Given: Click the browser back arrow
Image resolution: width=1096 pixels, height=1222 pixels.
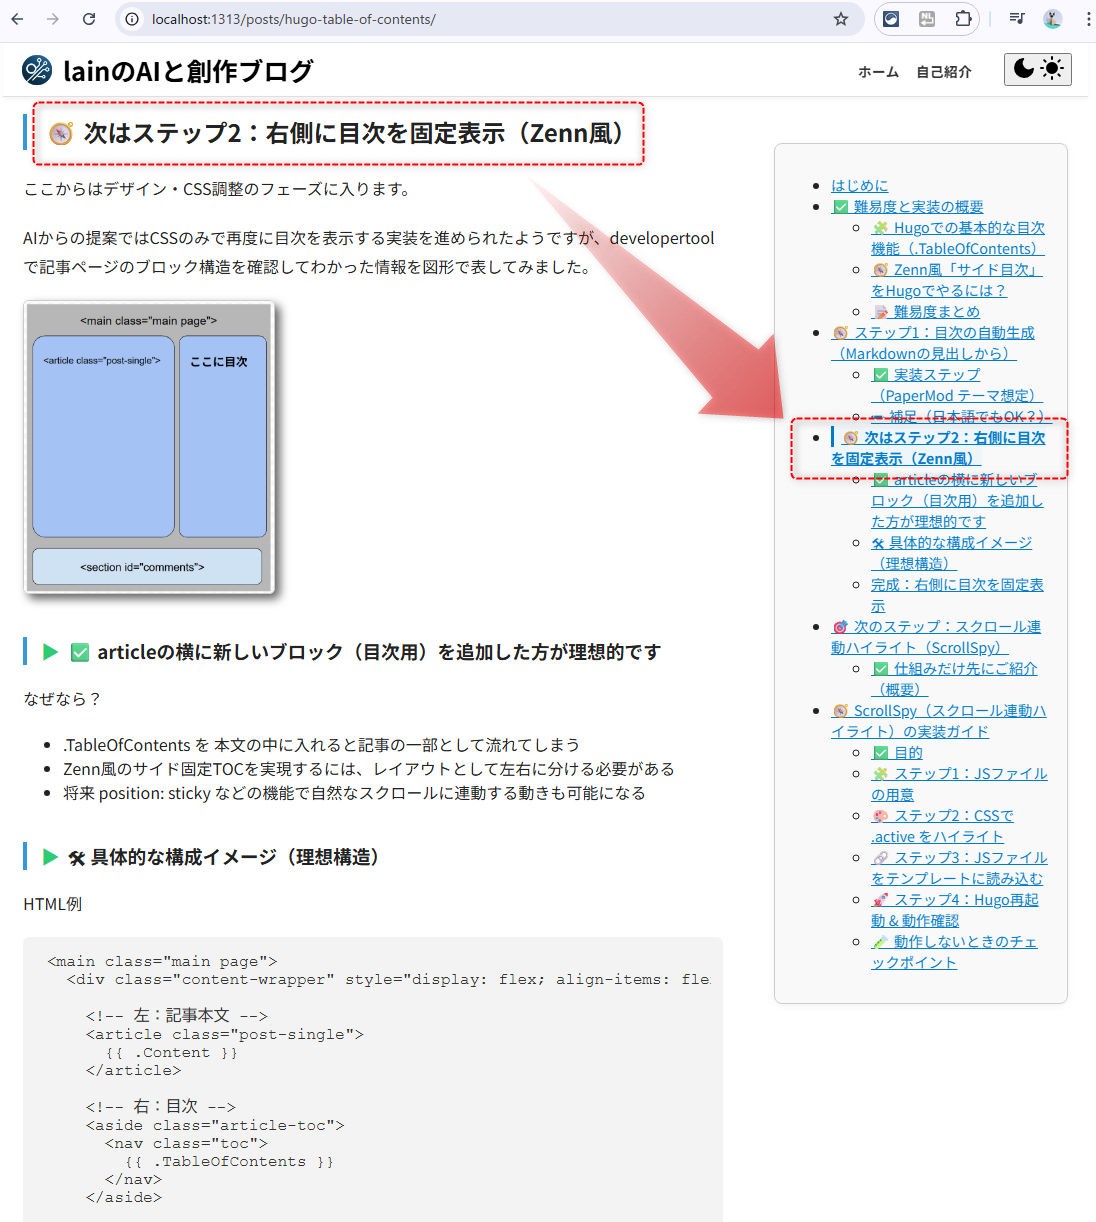Looking at the screenshot, I should pyautogui.click(x=17, y=19).
